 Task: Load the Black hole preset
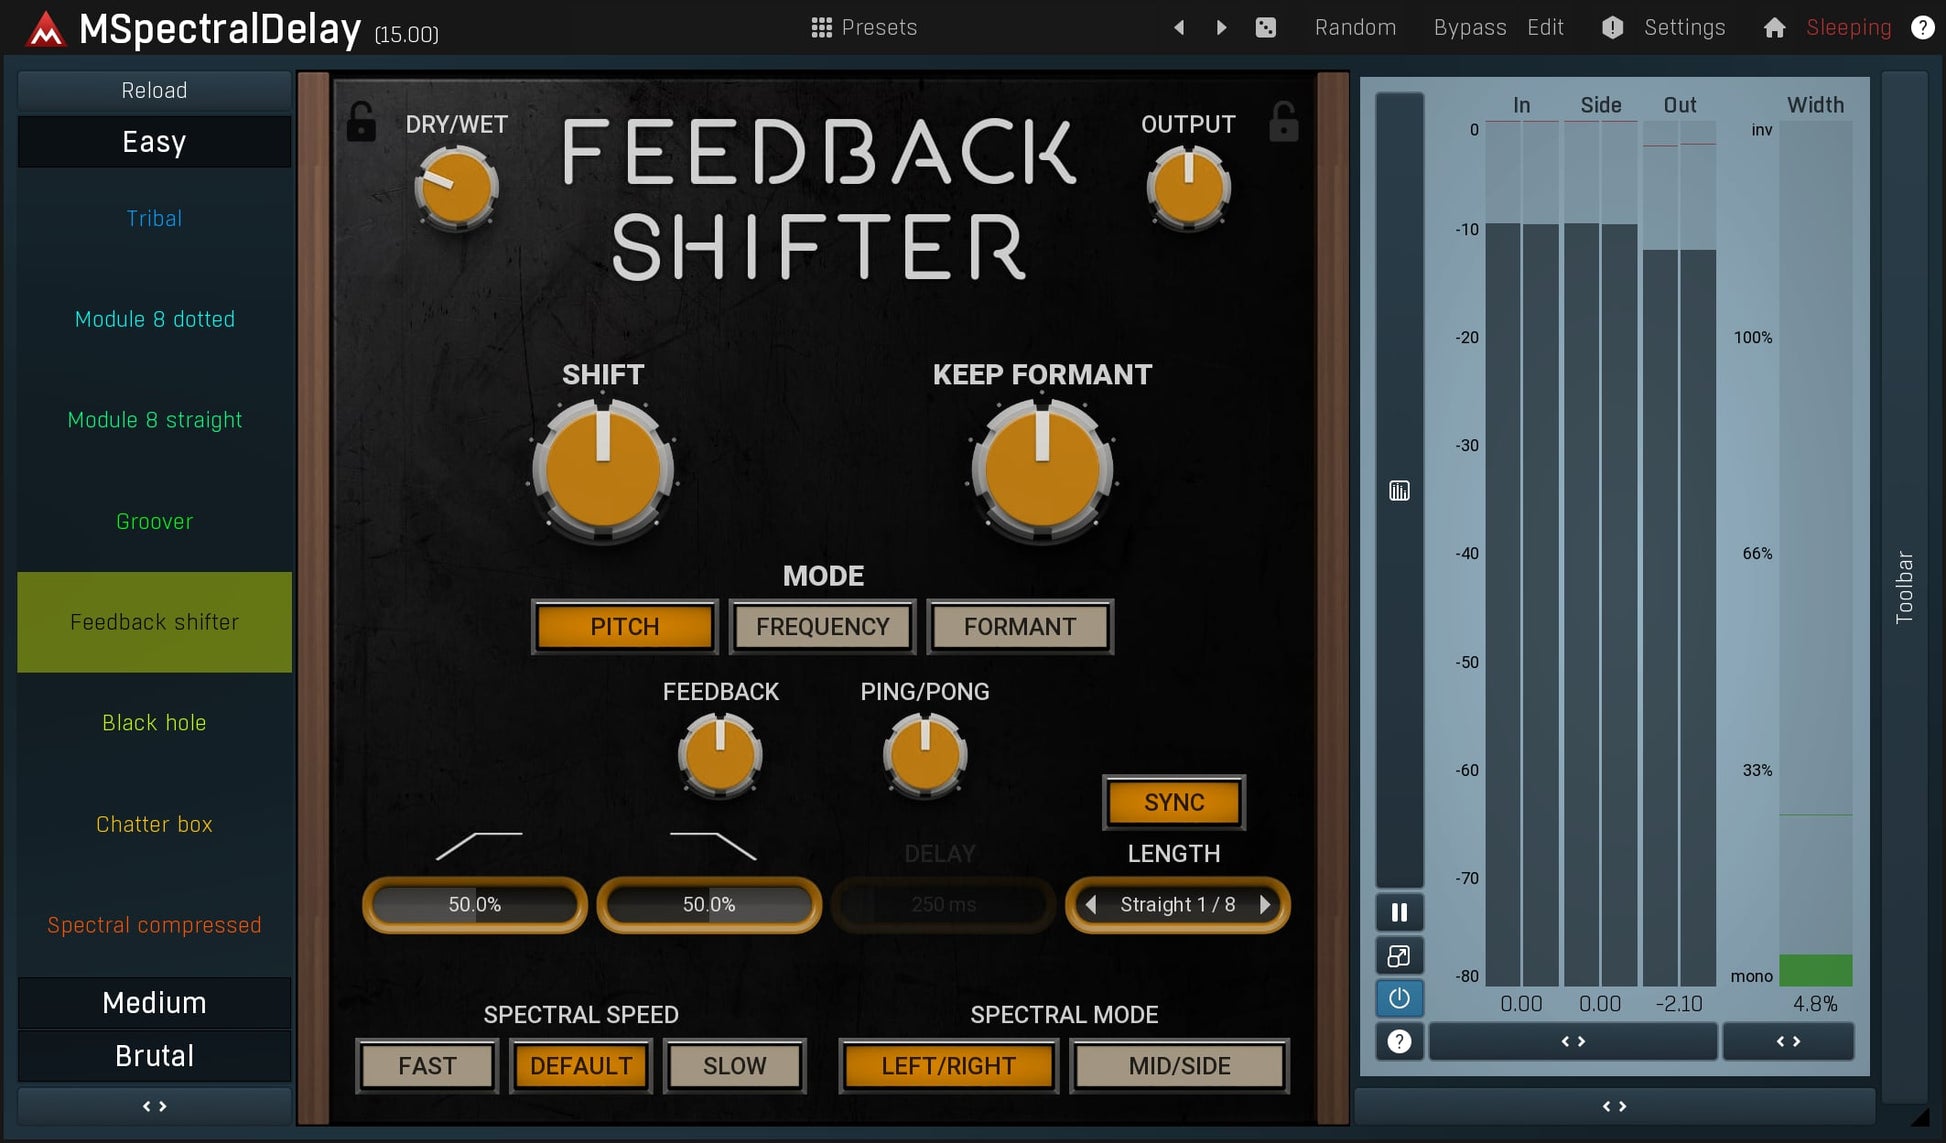(x=154, y=723)
